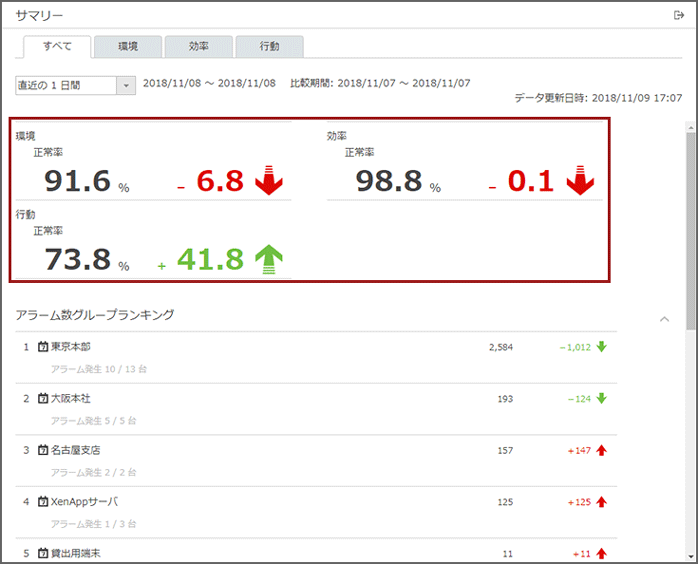Image resolution: width=698 pixels, height=564 pixels.
Task: Open the 直近の1日間 period dropdown
Action: 126,85
